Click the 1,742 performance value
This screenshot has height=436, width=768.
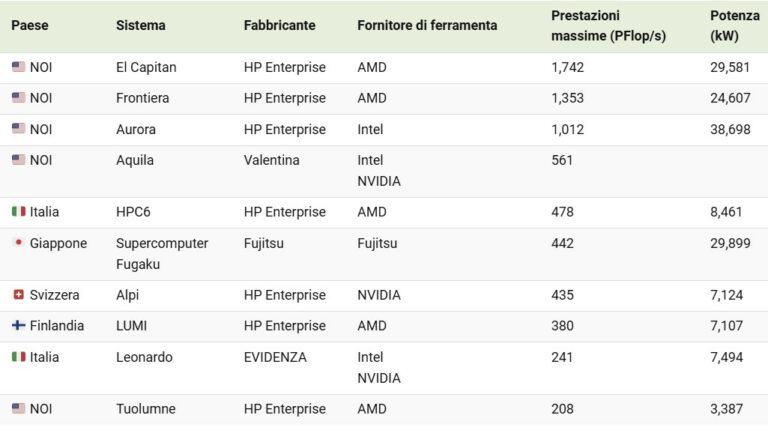tap(568, 67)
